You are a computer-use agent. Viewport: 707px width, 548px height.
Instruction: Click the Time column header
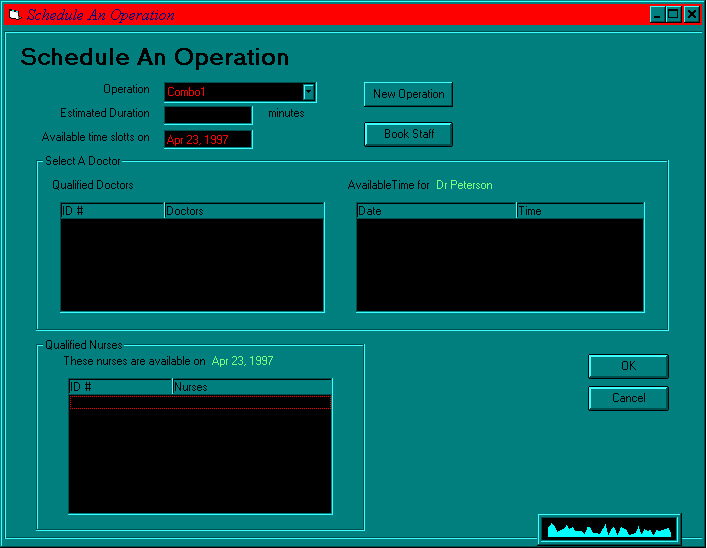pyautogui.click(x=580, y=211)
